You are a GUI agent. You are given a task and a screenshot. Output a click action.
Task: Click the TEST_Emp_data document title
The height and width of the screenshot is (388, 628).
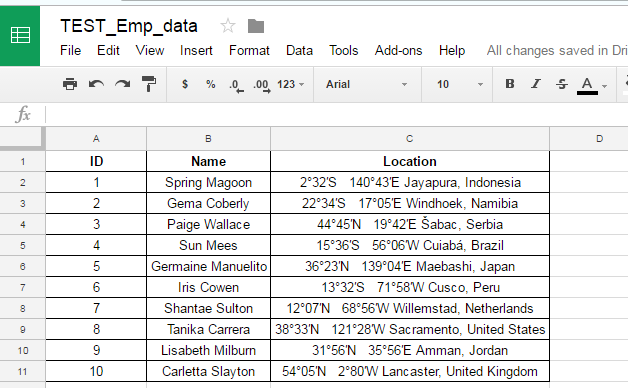(x=129, y=26)
